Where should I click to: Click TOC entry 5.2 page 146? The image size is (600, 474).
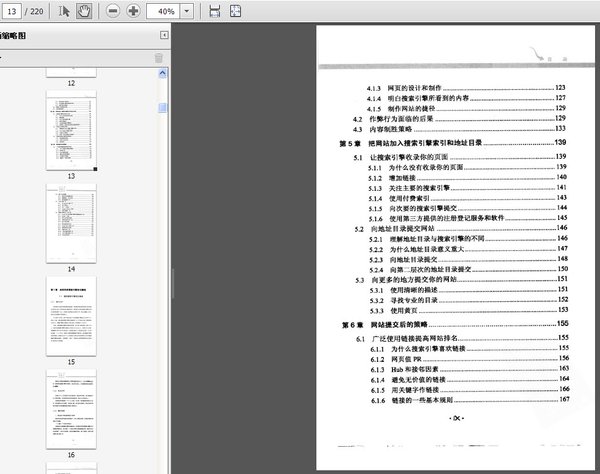[461, 228]
